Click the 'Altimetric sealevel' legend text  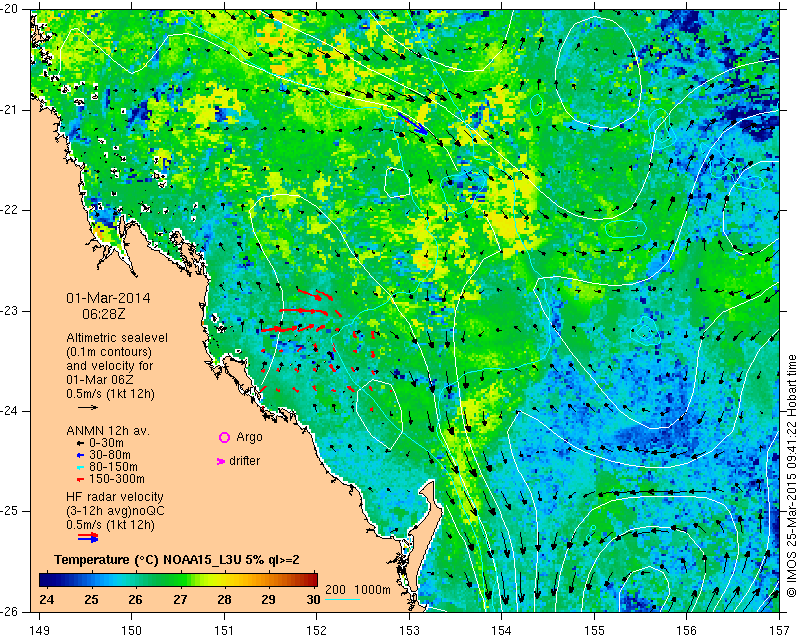[117, 338]
